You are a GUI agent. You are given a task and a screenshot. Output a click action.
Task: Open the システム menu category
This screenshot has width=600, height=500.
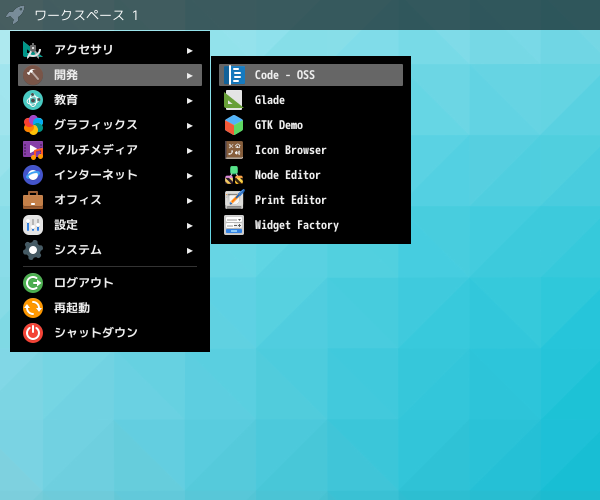click(x=110, y=250)
